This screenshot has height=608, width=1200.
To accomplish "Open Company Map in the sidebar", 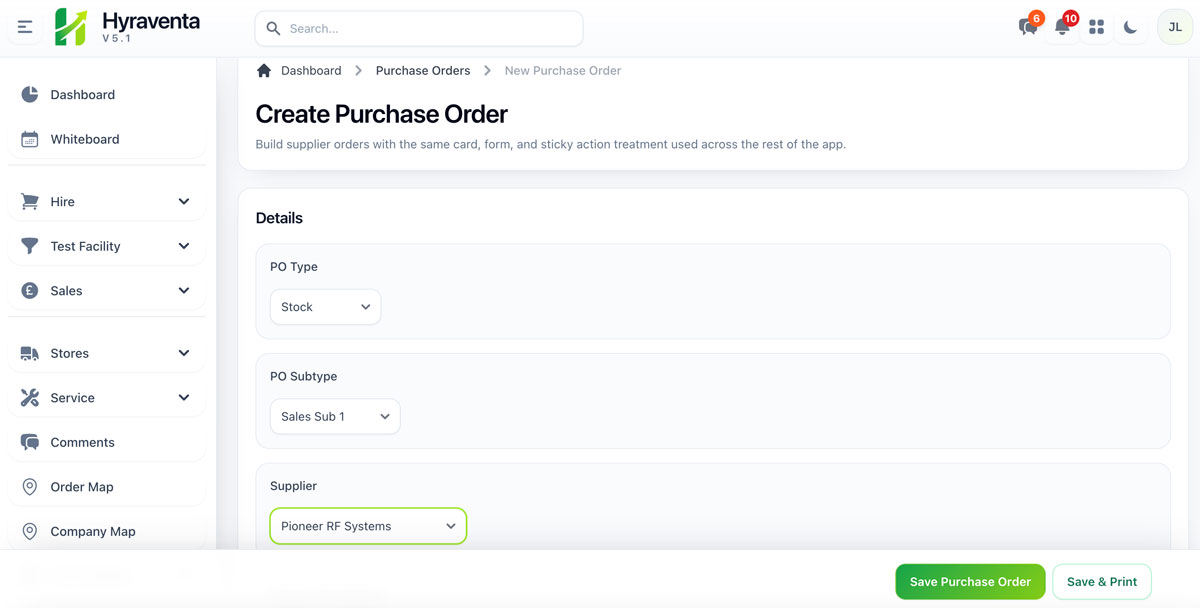I will tap(107, 532).
